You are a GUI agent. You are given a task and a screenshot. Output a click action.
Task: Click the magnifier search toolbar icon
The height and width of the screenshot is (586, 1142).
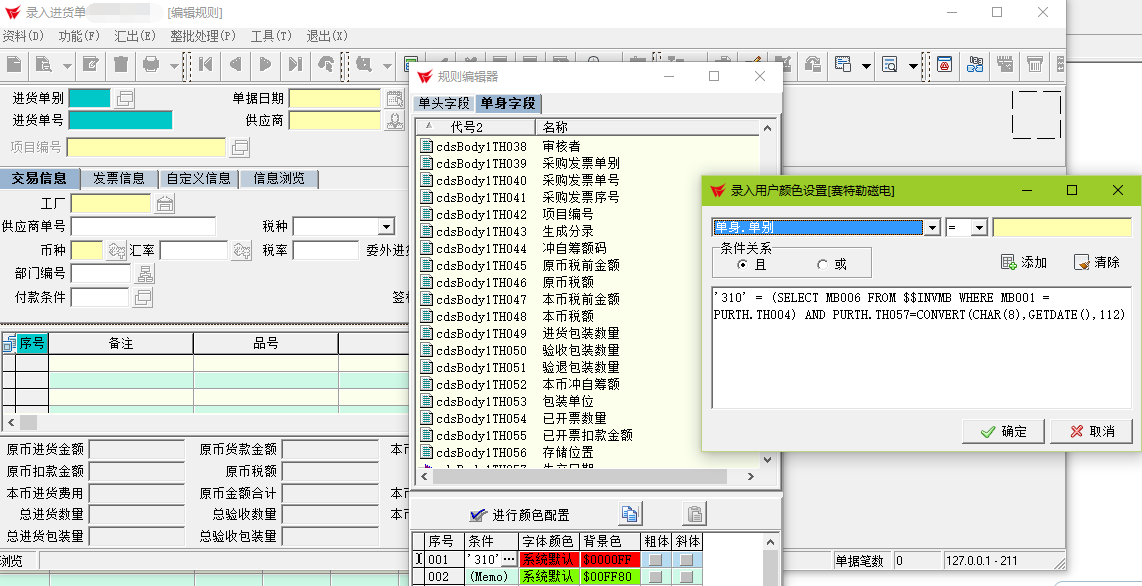tap(363, 65)
